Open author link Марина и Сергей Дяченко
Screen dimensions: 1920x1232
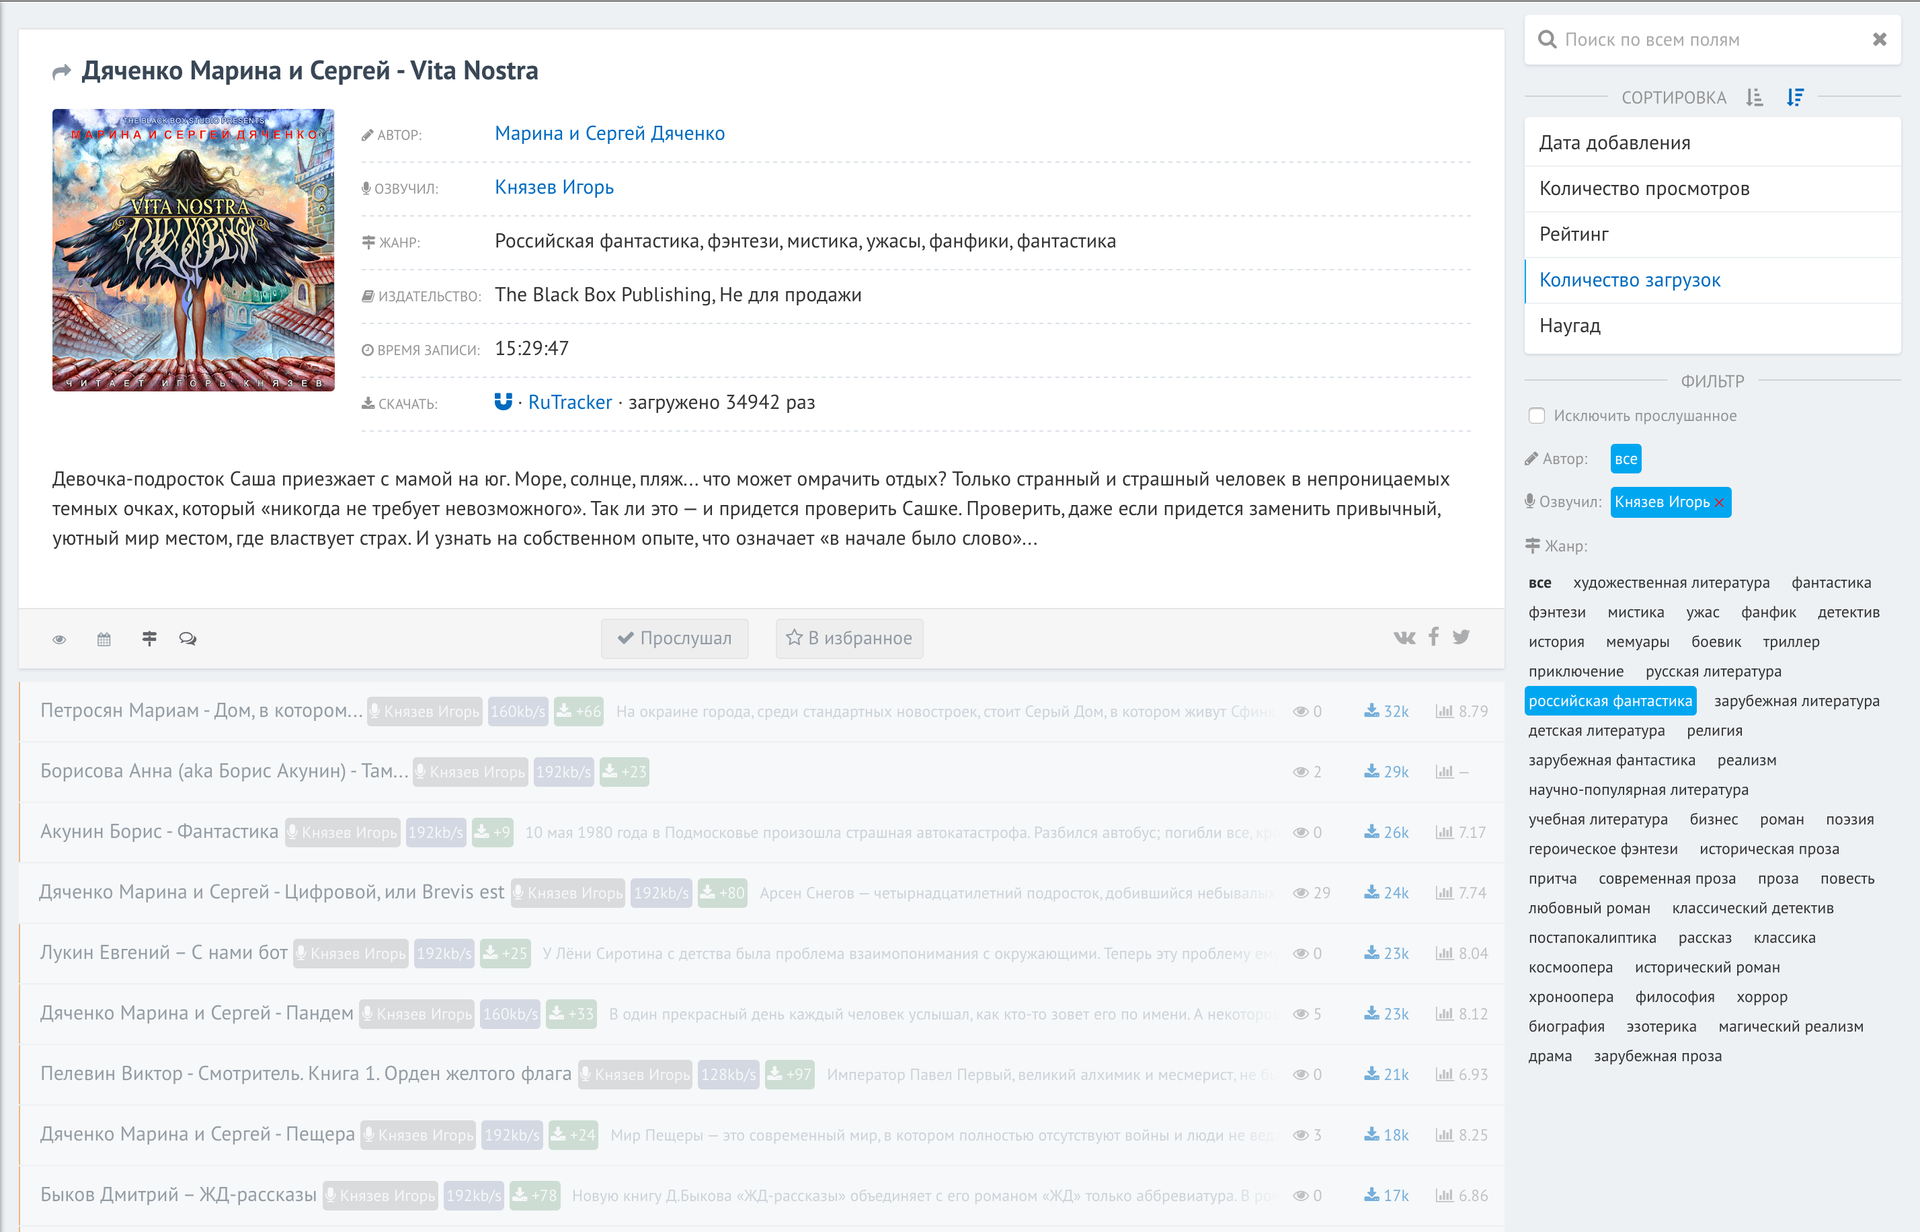click(x=610, y=133)
